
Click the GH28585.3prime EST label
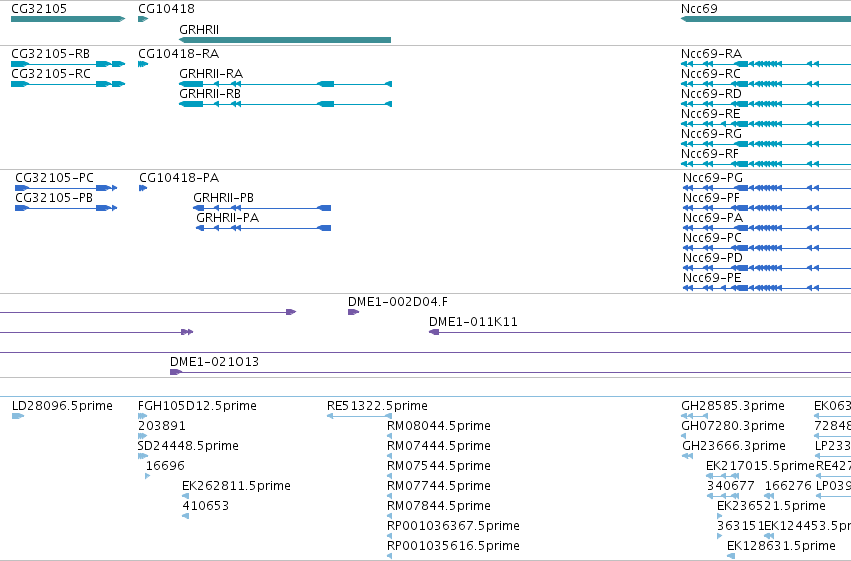733,406
